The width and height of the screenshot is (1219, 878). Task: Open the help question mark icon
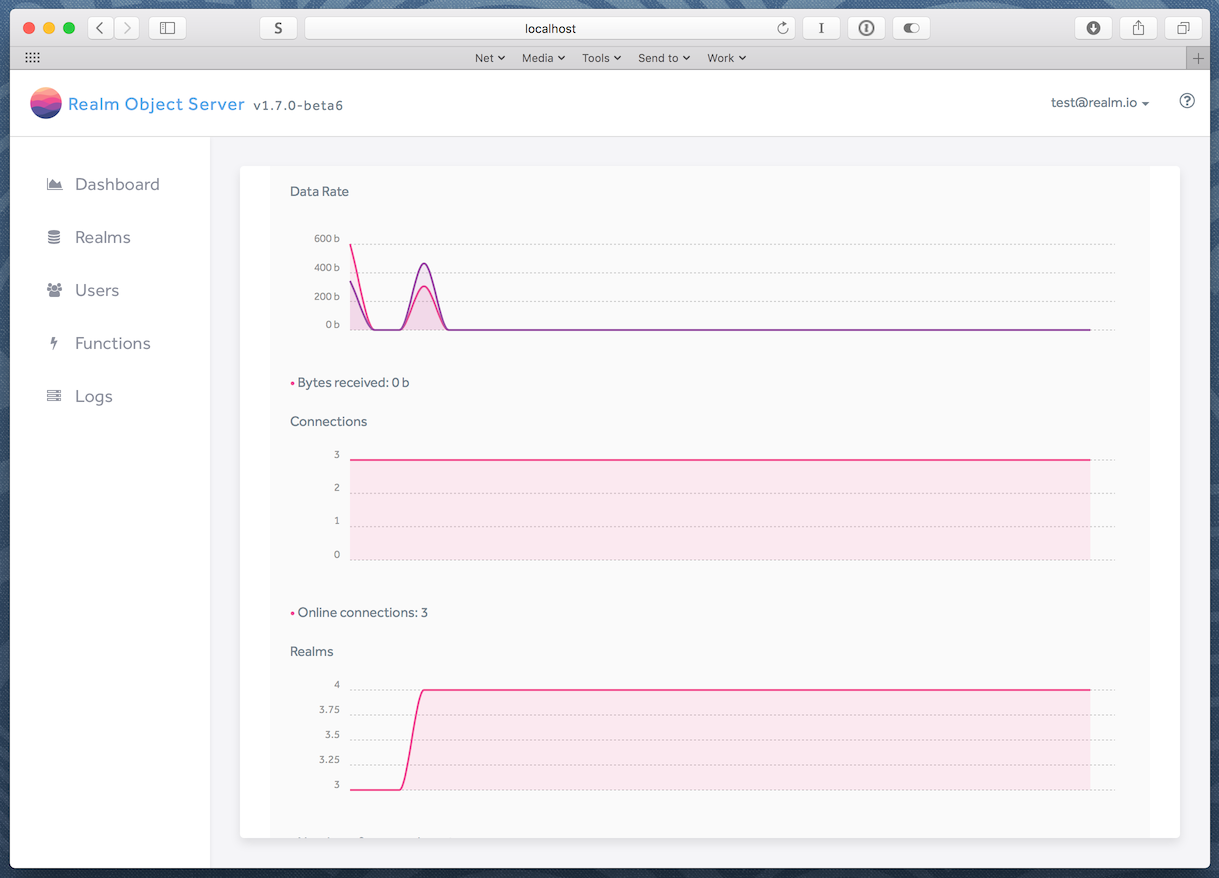point(1187,101)
